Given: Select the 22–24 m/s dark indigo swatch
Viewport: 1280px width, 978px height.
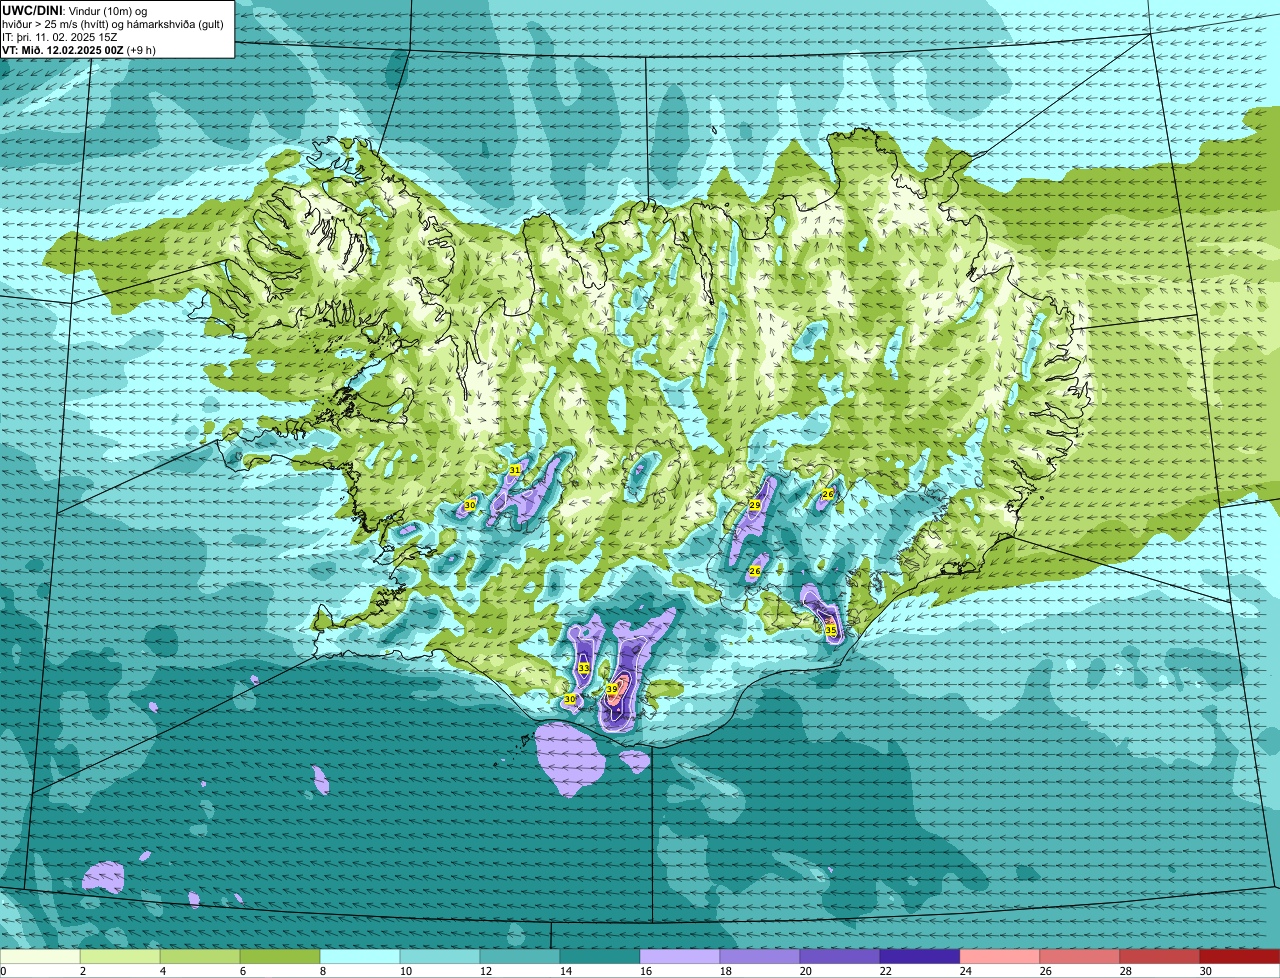Looking at the screenshot, I should click(920, 956).
